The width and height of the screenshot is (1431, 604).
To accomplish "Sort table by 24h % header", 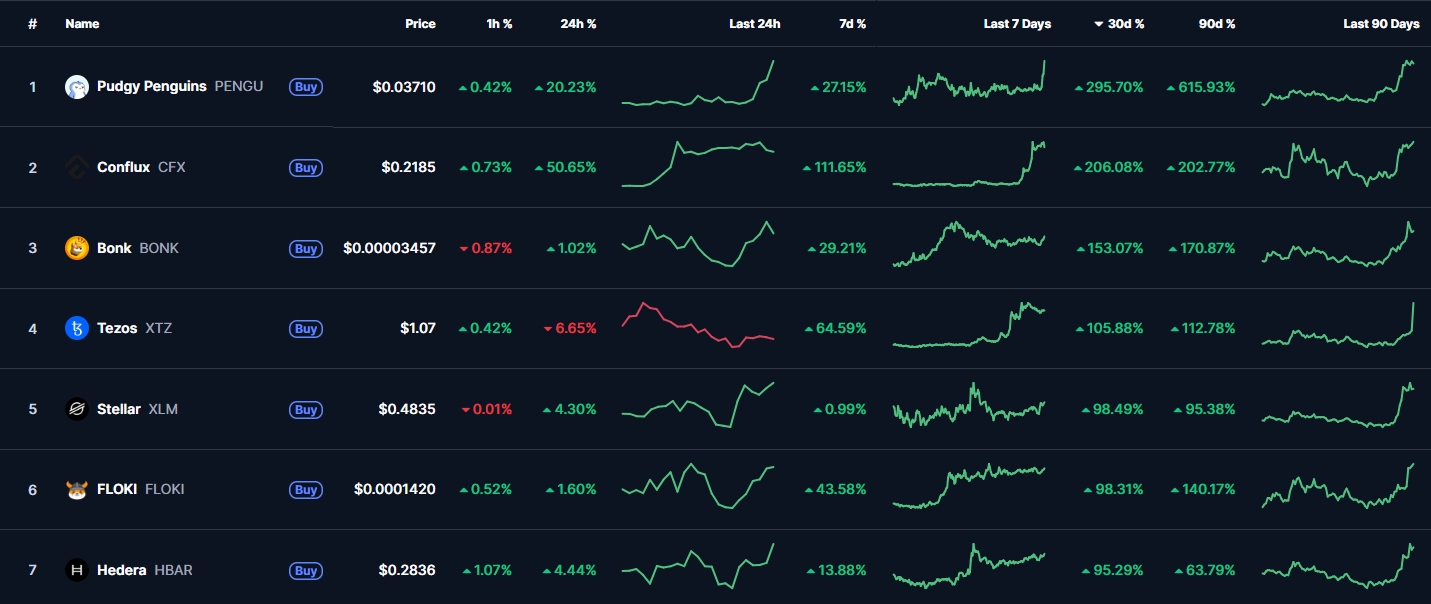I will coord(578,24).
